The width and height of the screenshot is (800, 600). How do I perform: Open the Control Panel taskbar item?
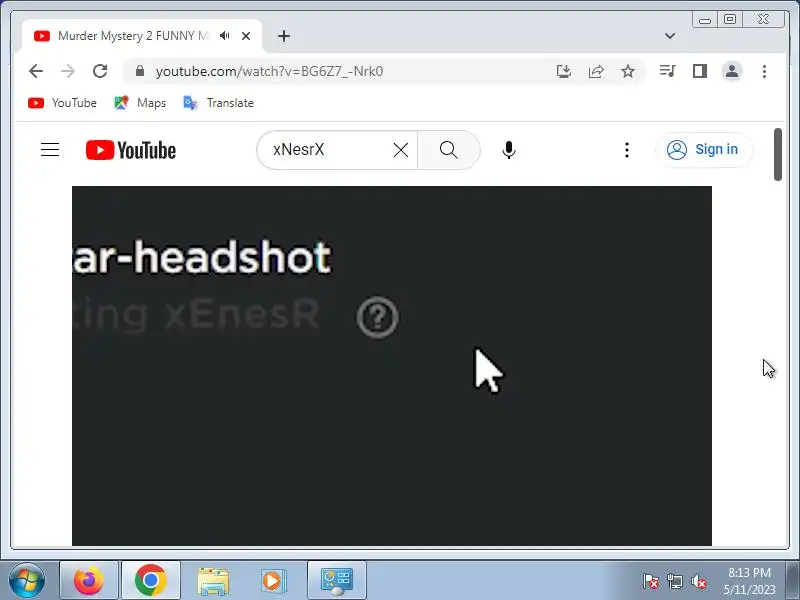pyautogui.click(x=337, y=581)
